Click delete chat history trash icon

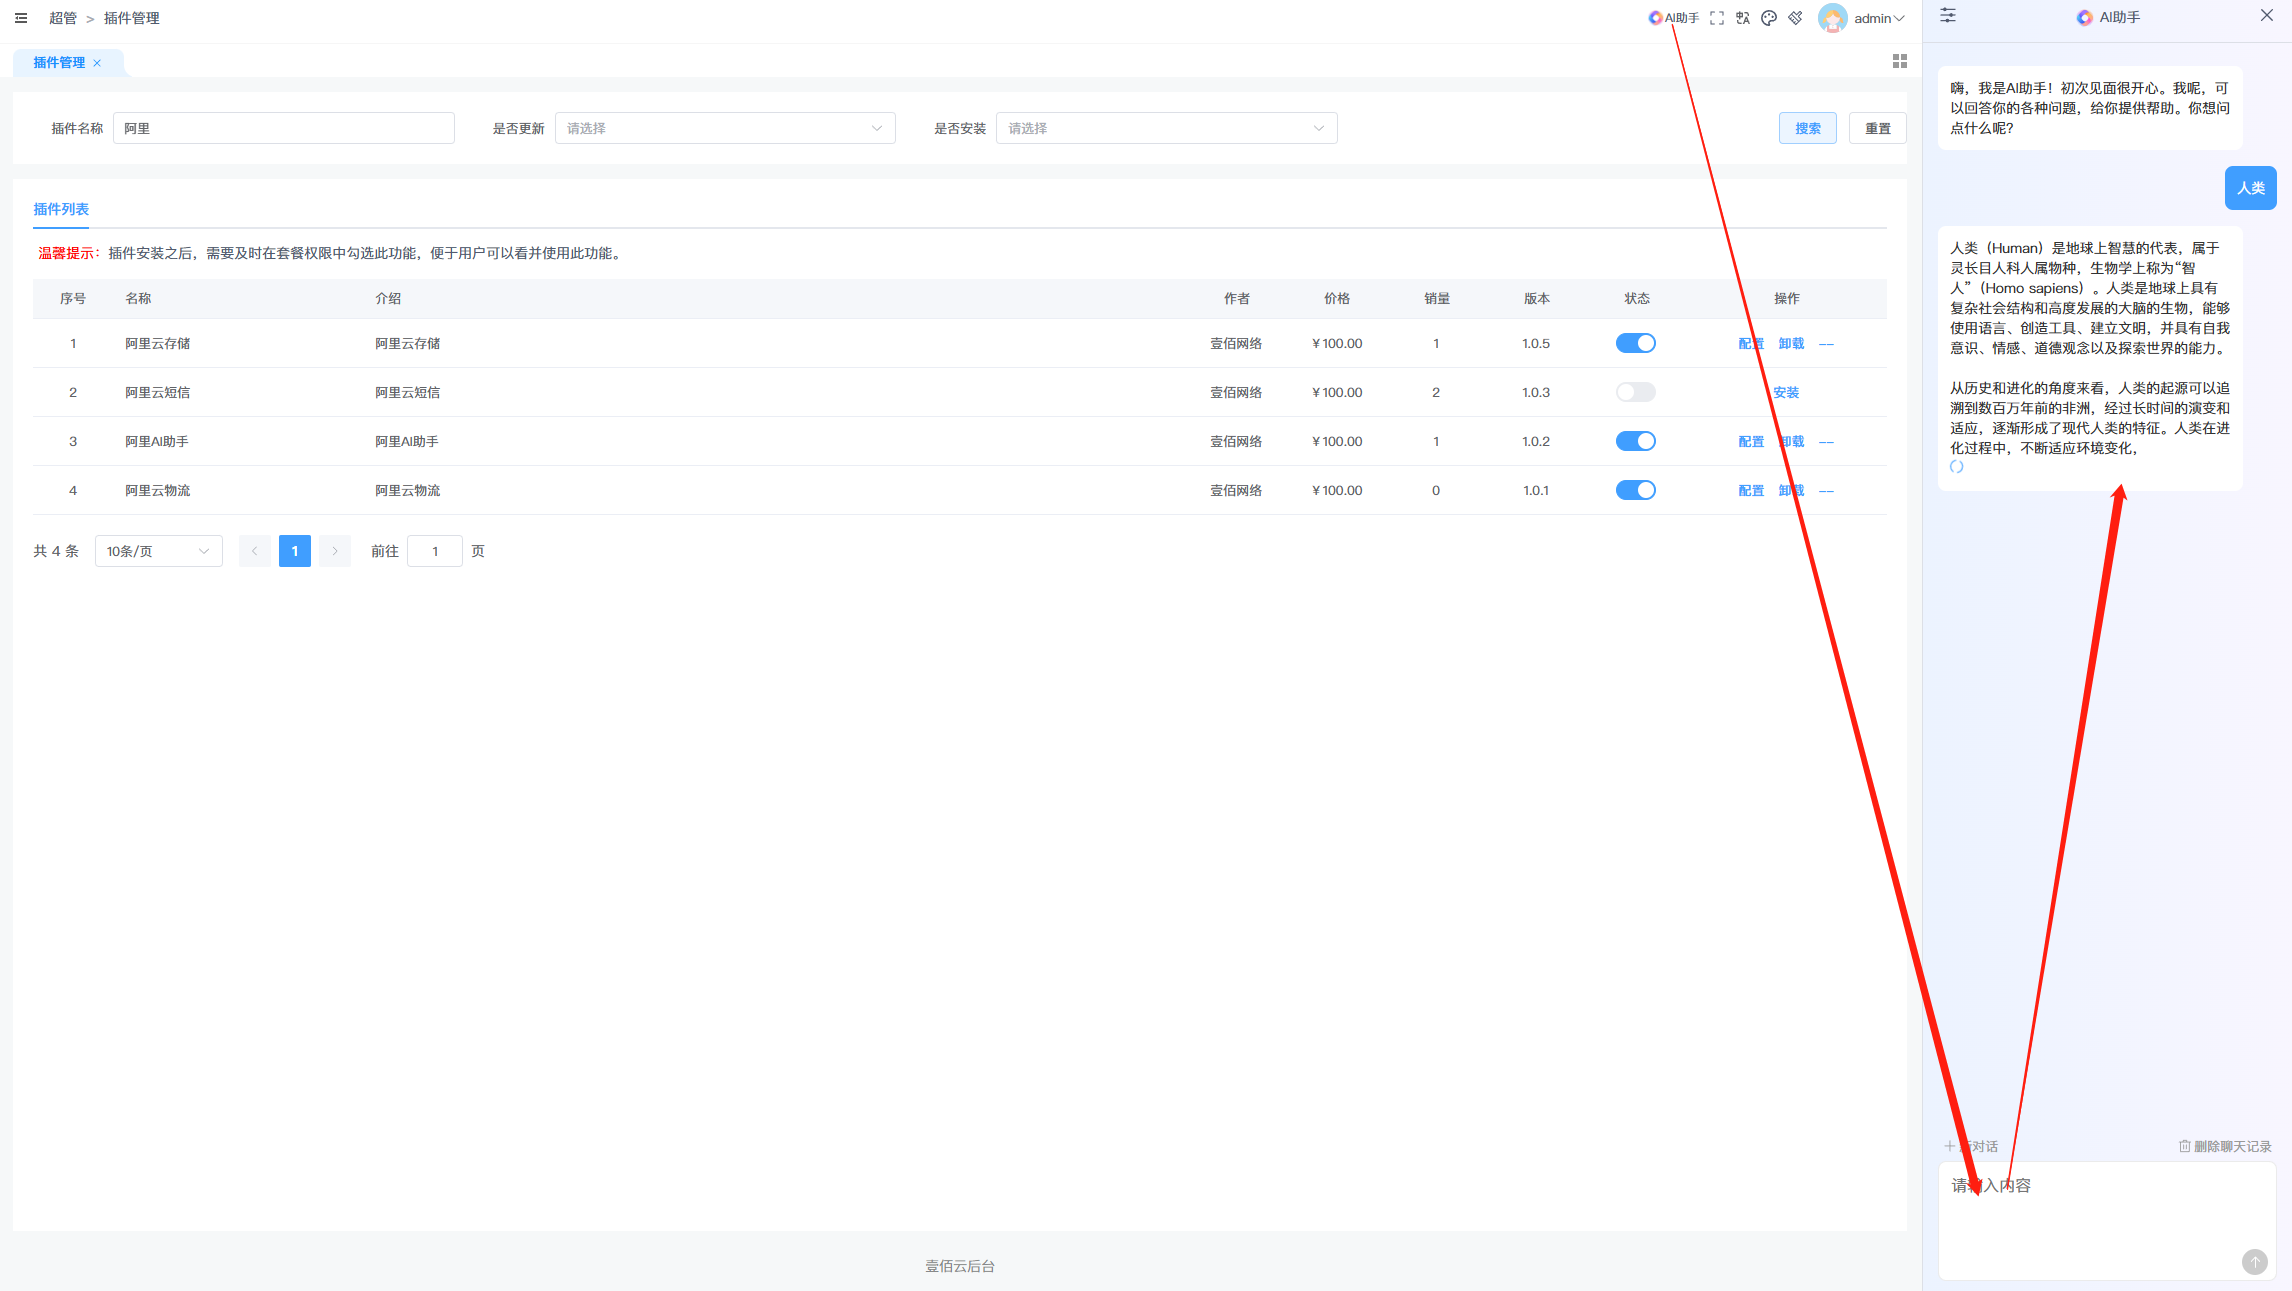pos(2185,1146)
